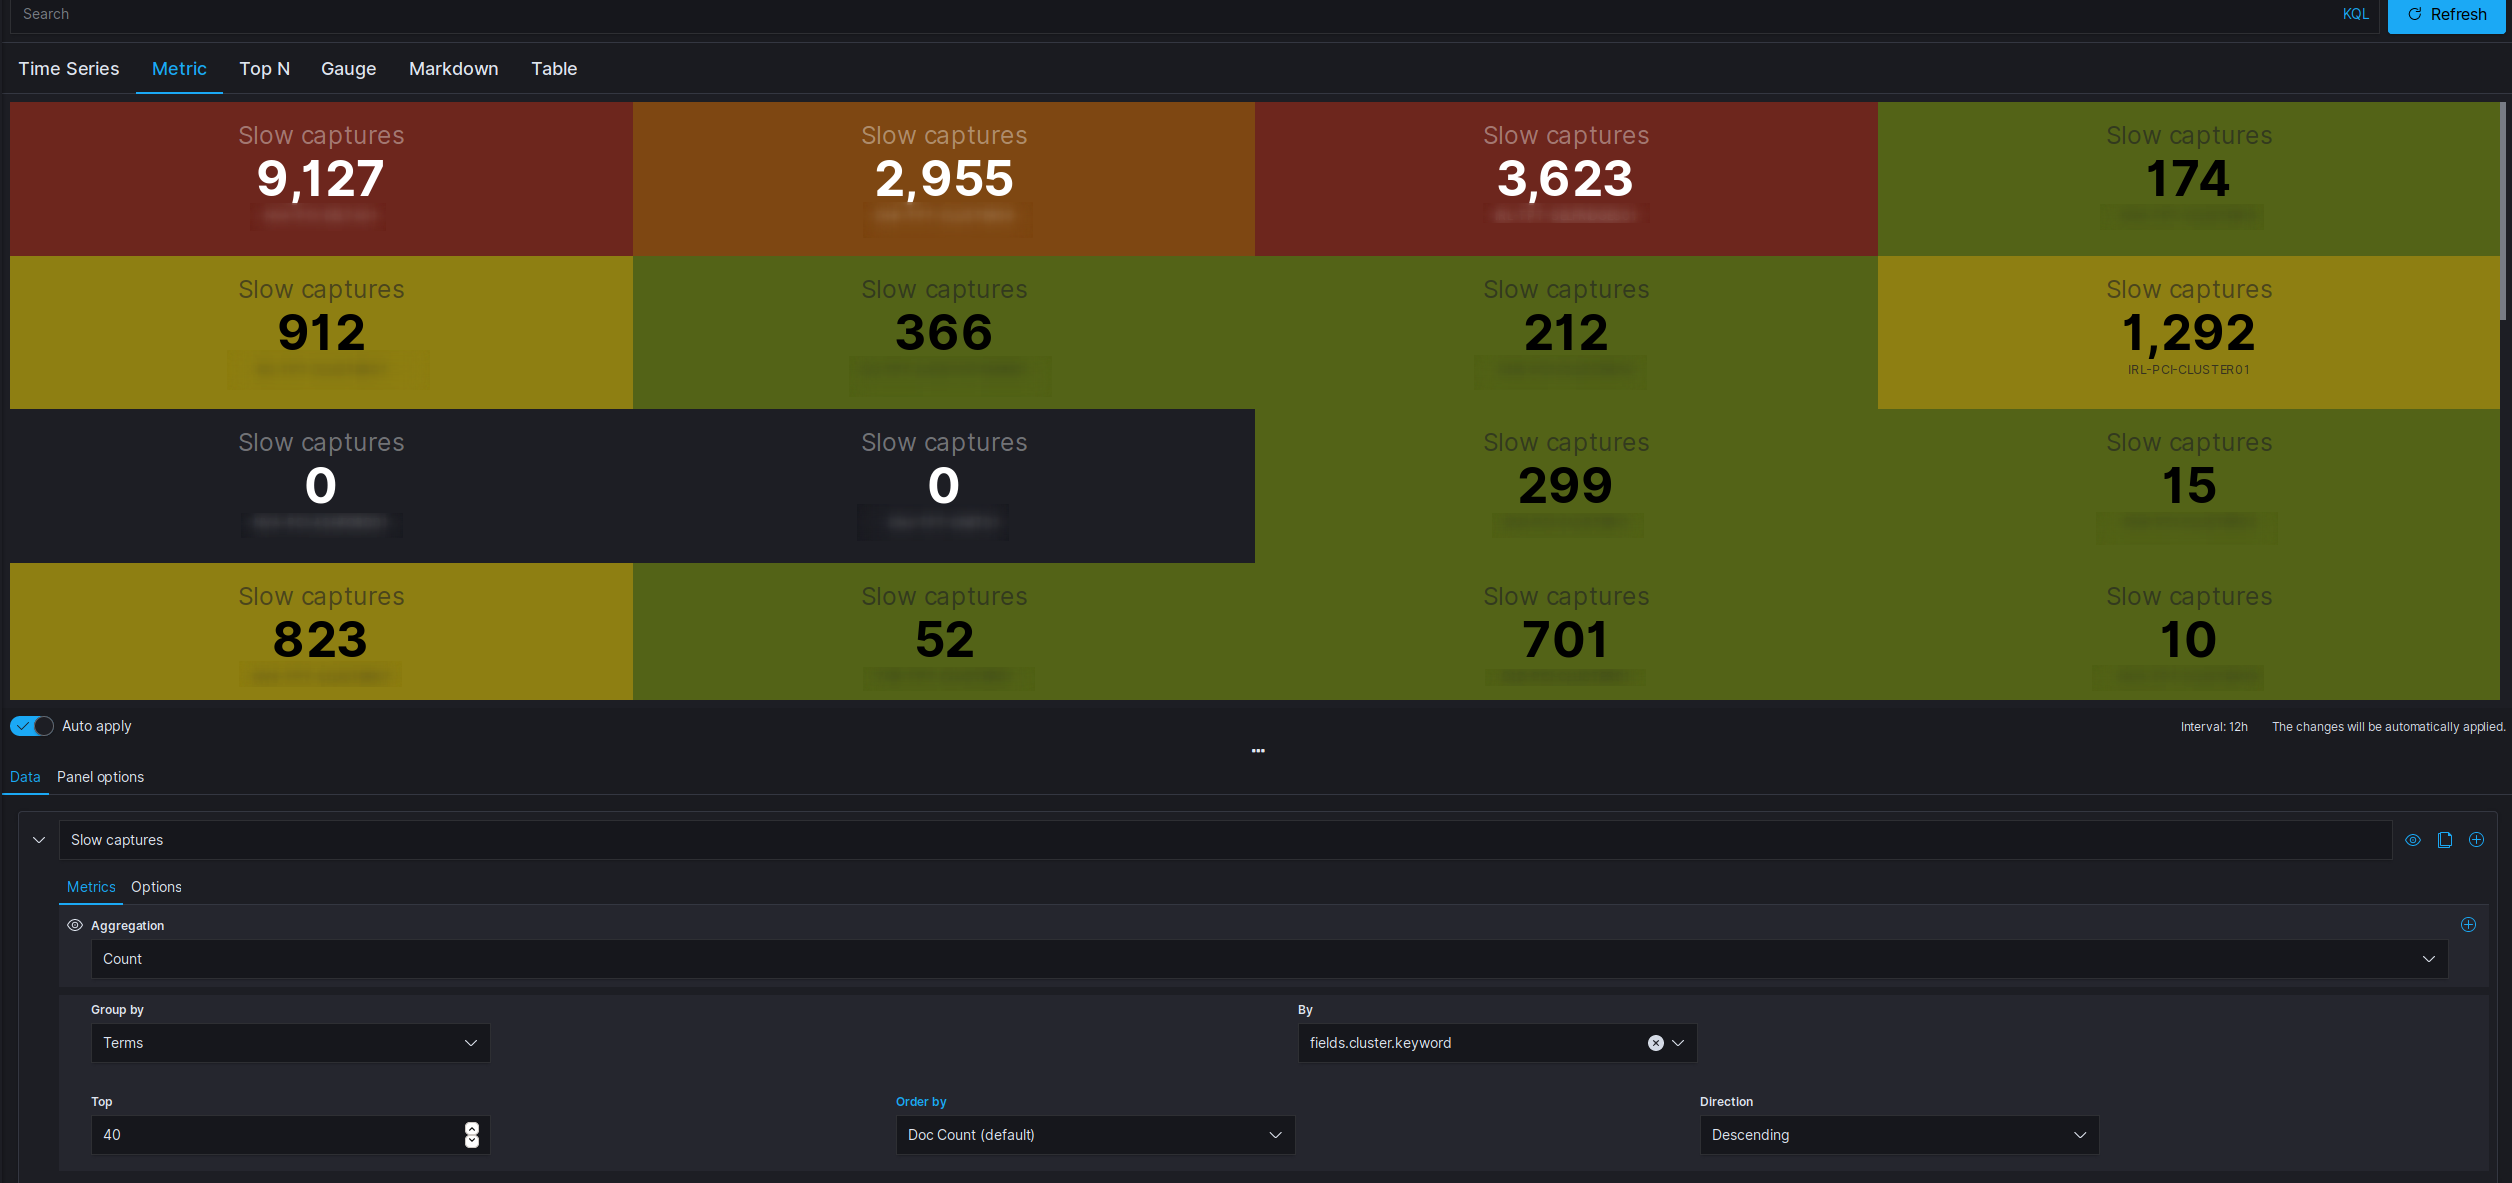This screenshot has height=1183, width=2512.
Task: Click the orange 2,955 Slow captures tile
Action: point(944,179)
